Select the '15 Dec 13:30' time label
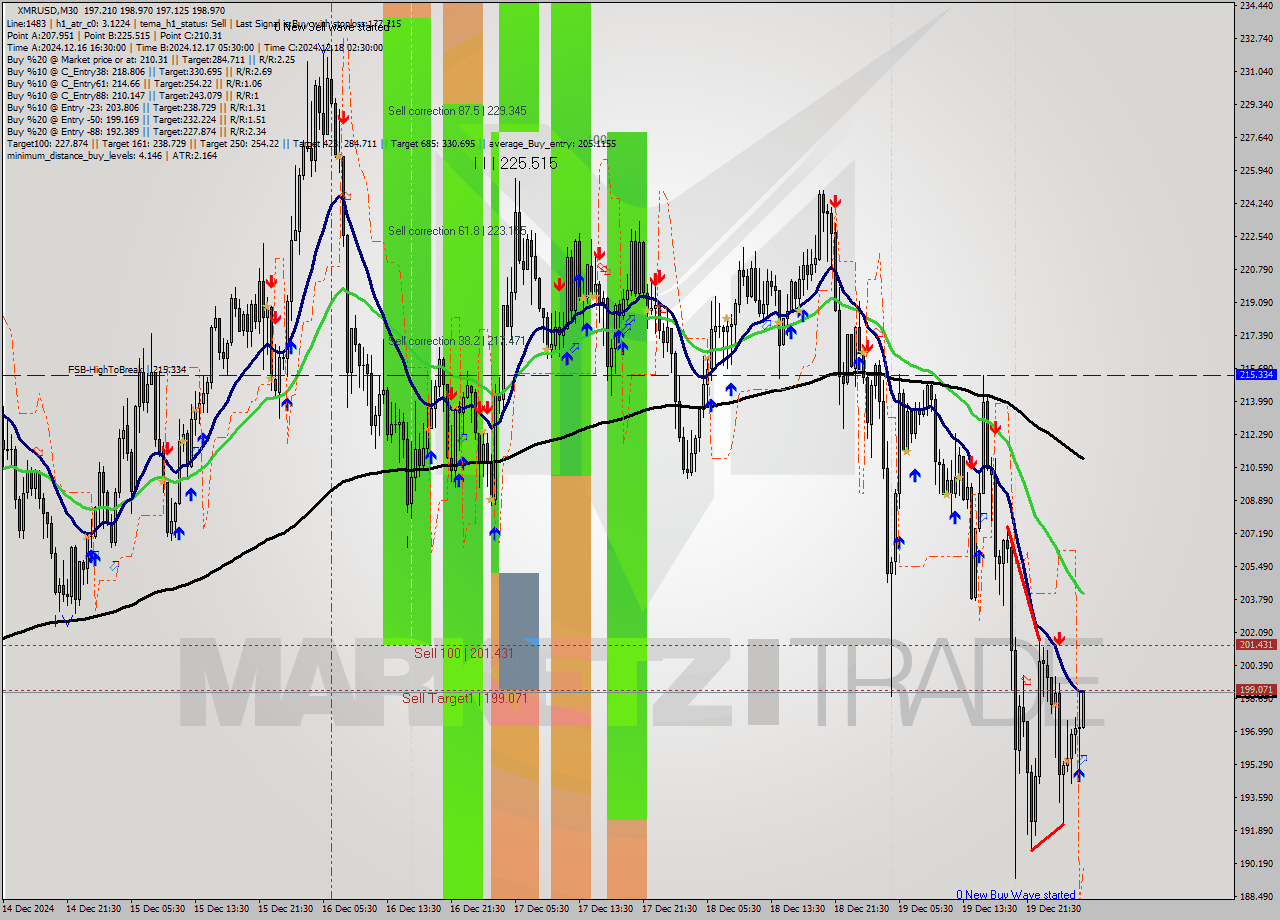 coord(221,909)
